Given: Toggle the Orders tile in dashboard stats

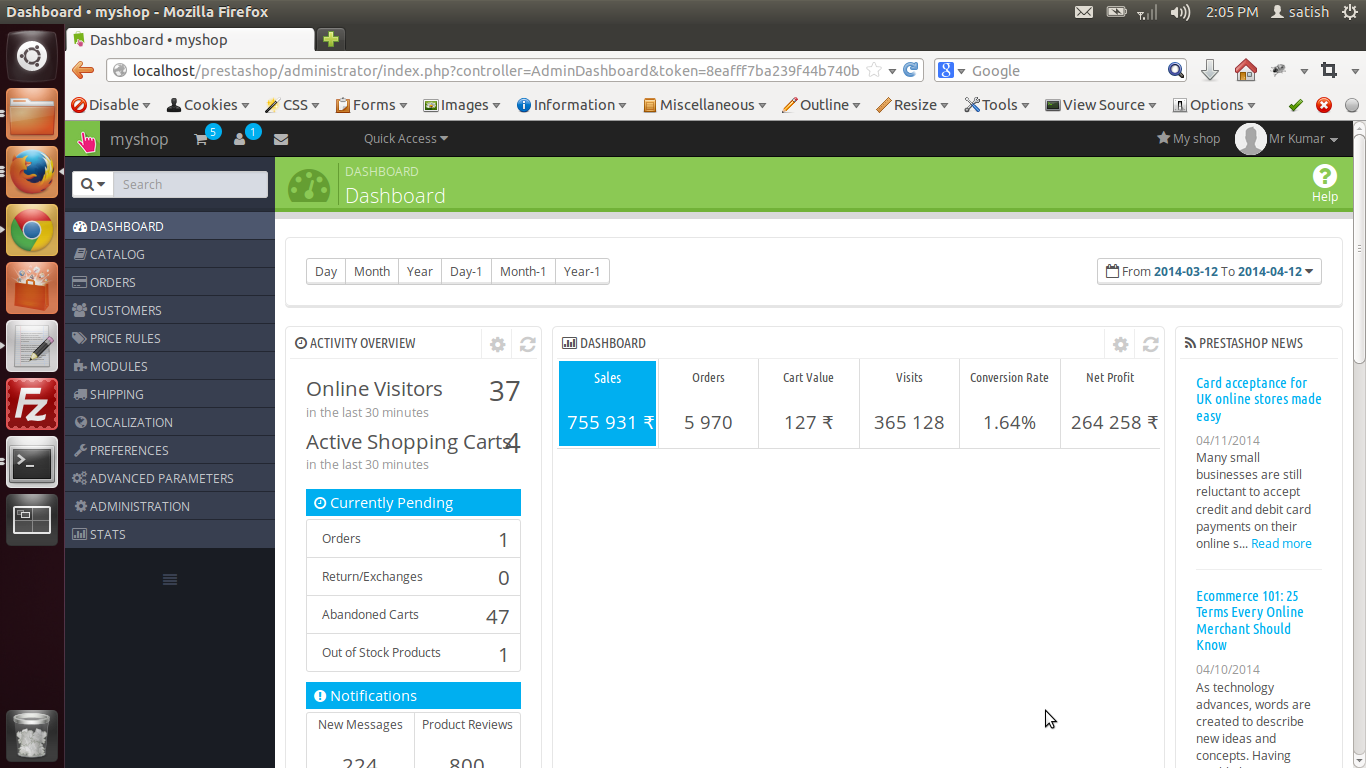Looking at the screenshot, I should click(708, 403).
